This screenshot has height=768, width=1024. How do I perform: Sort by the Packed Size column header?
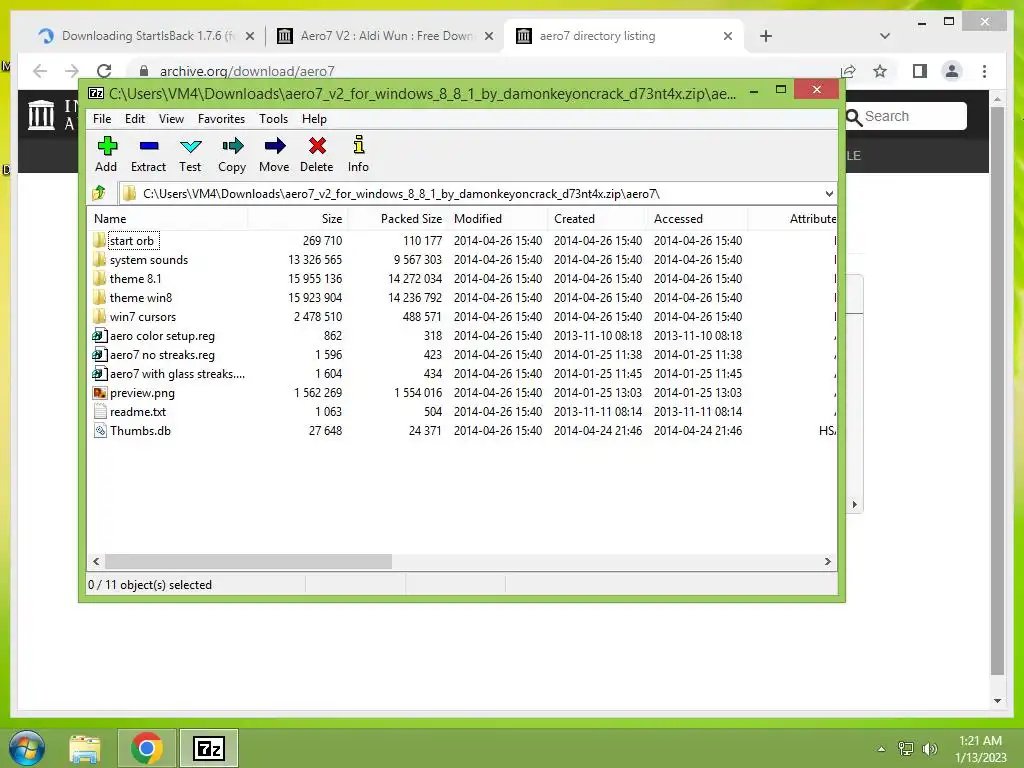click(x=398, y=219)
